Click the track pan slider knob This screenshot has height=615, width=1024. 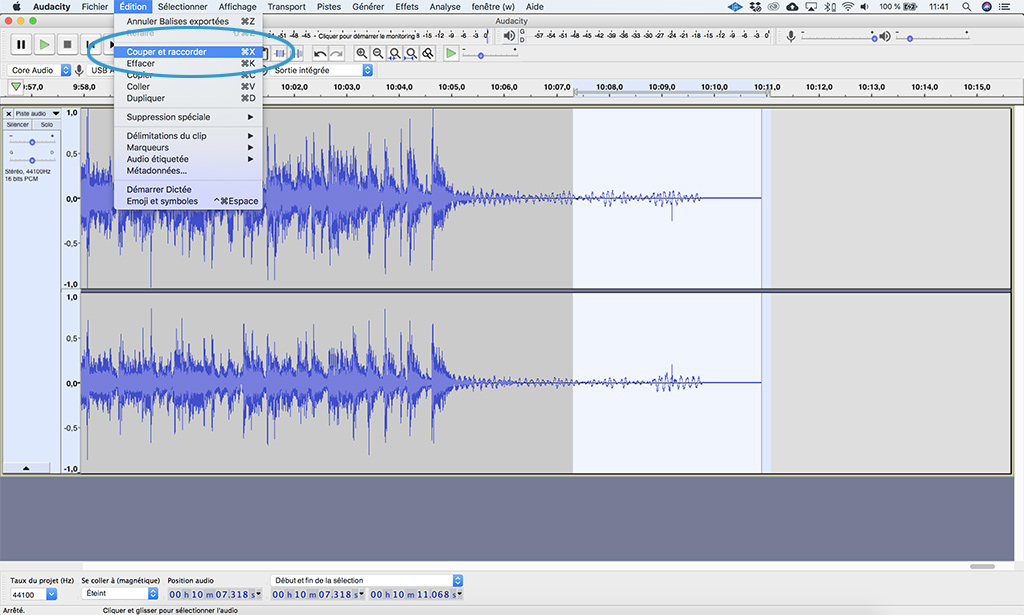pyautogui.click(x=32, y=160)
